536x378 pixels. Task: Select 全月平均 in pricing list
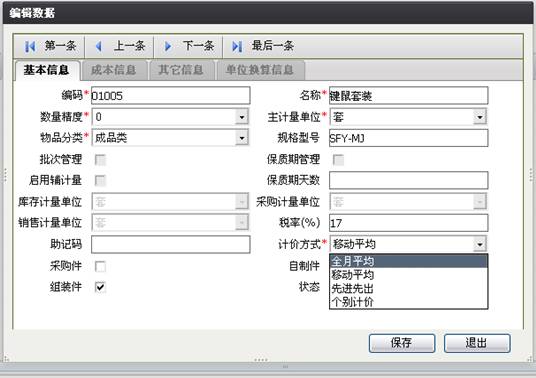pos(408,261)
